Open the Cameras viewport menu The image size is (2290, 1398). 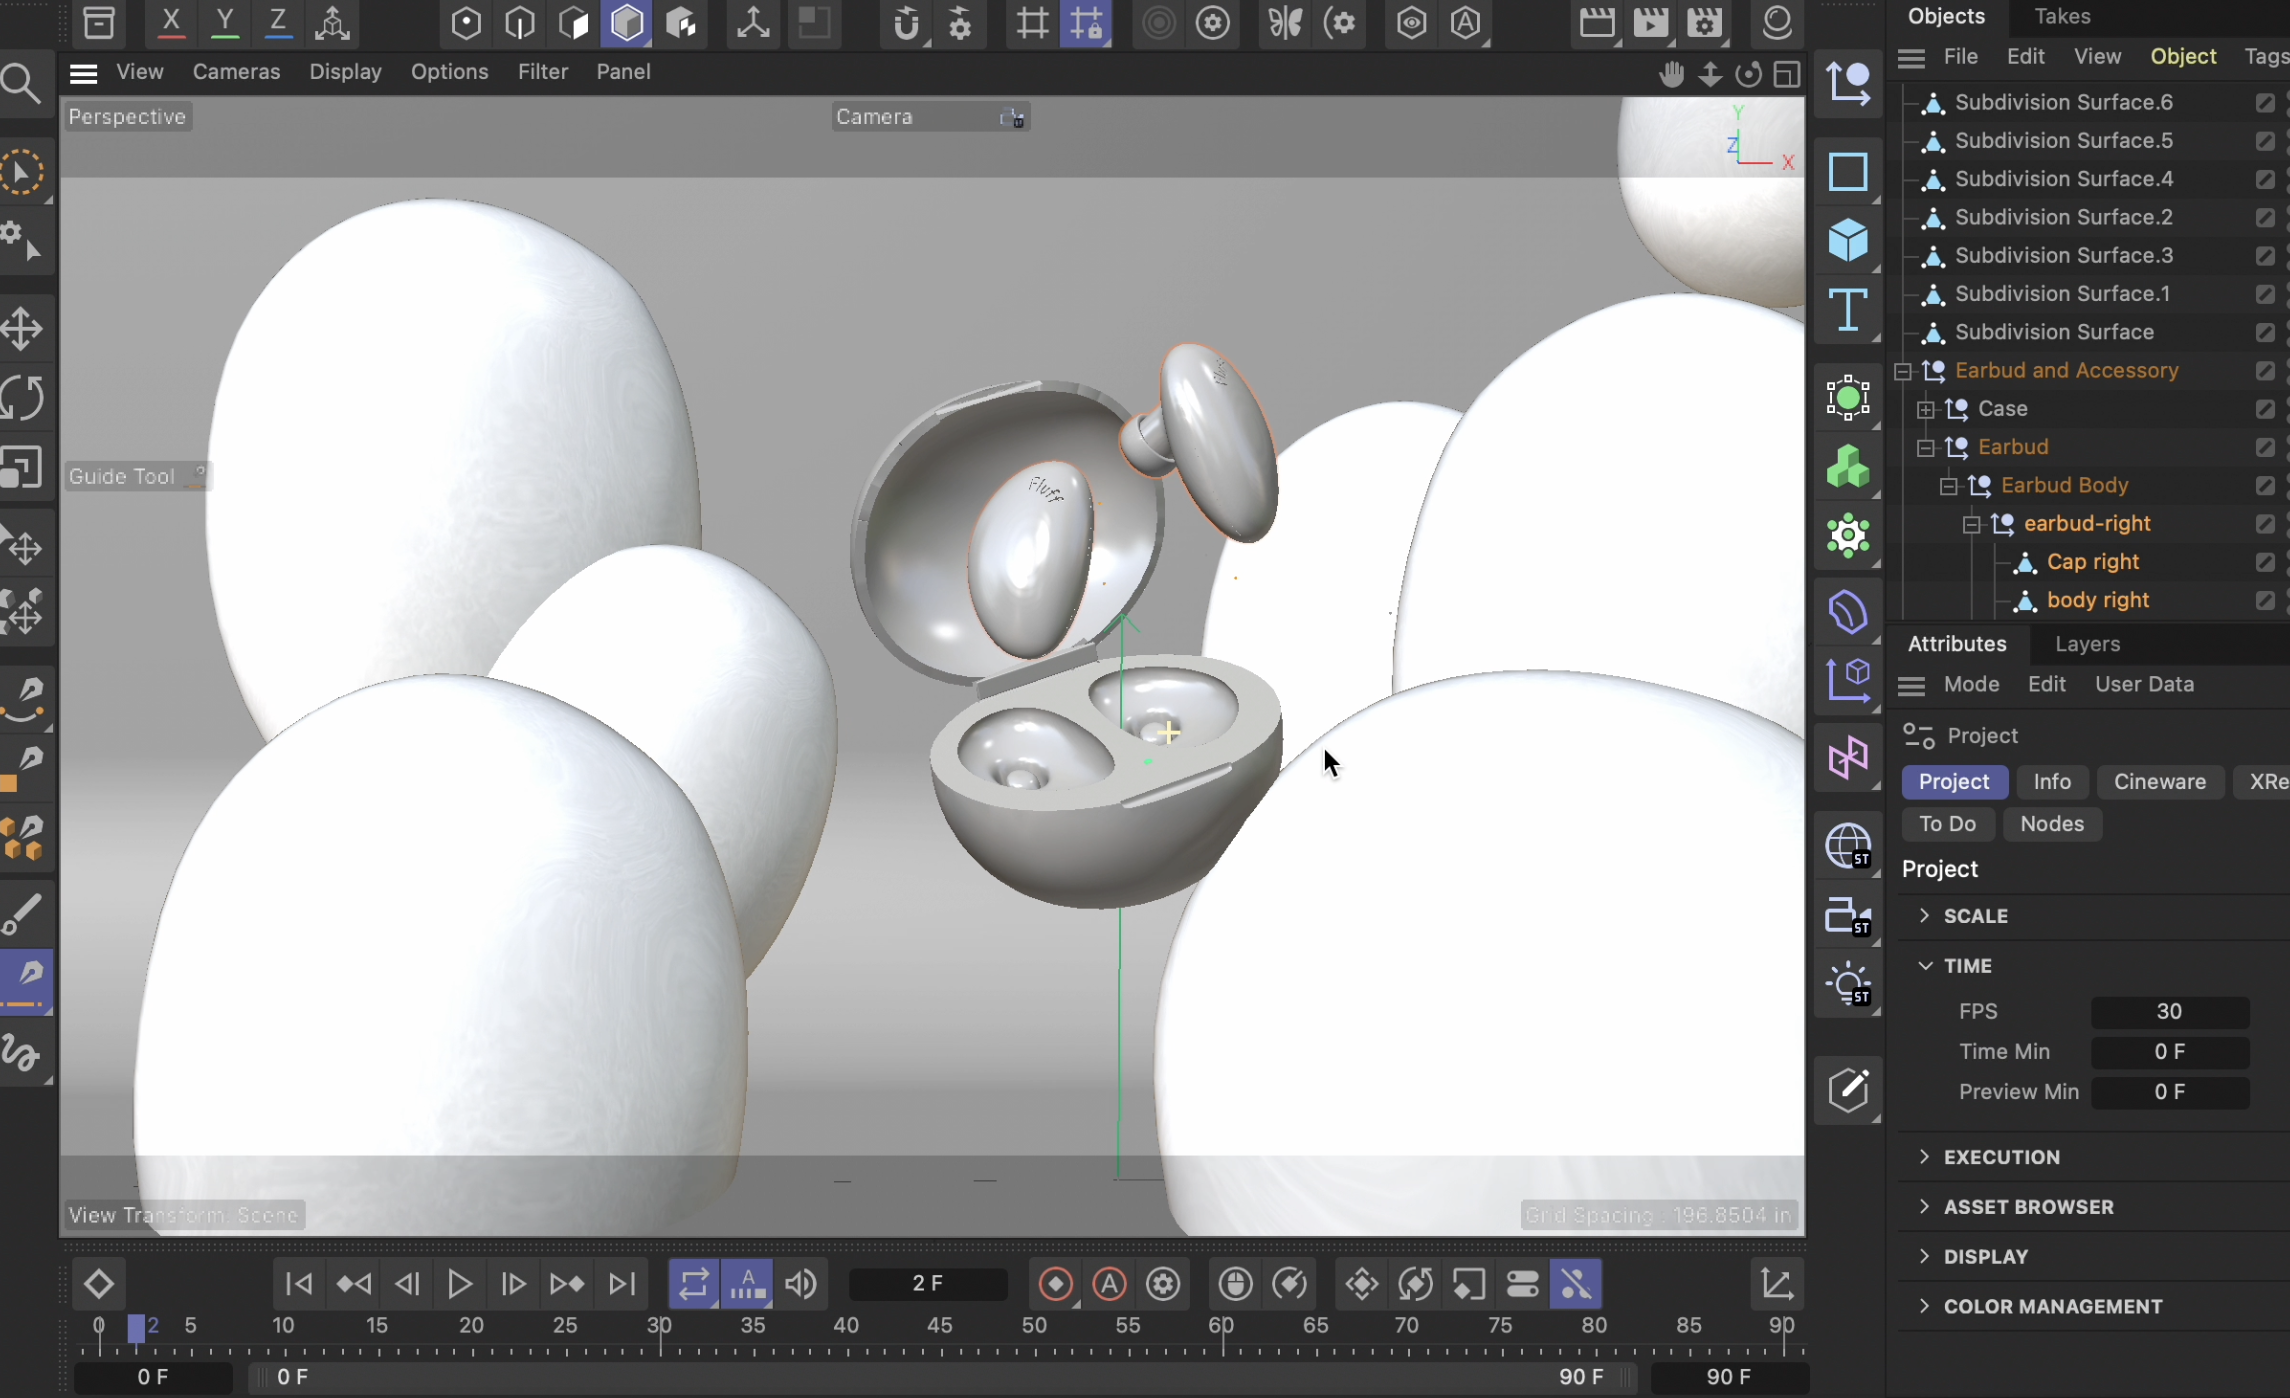(x=236, y=72)
